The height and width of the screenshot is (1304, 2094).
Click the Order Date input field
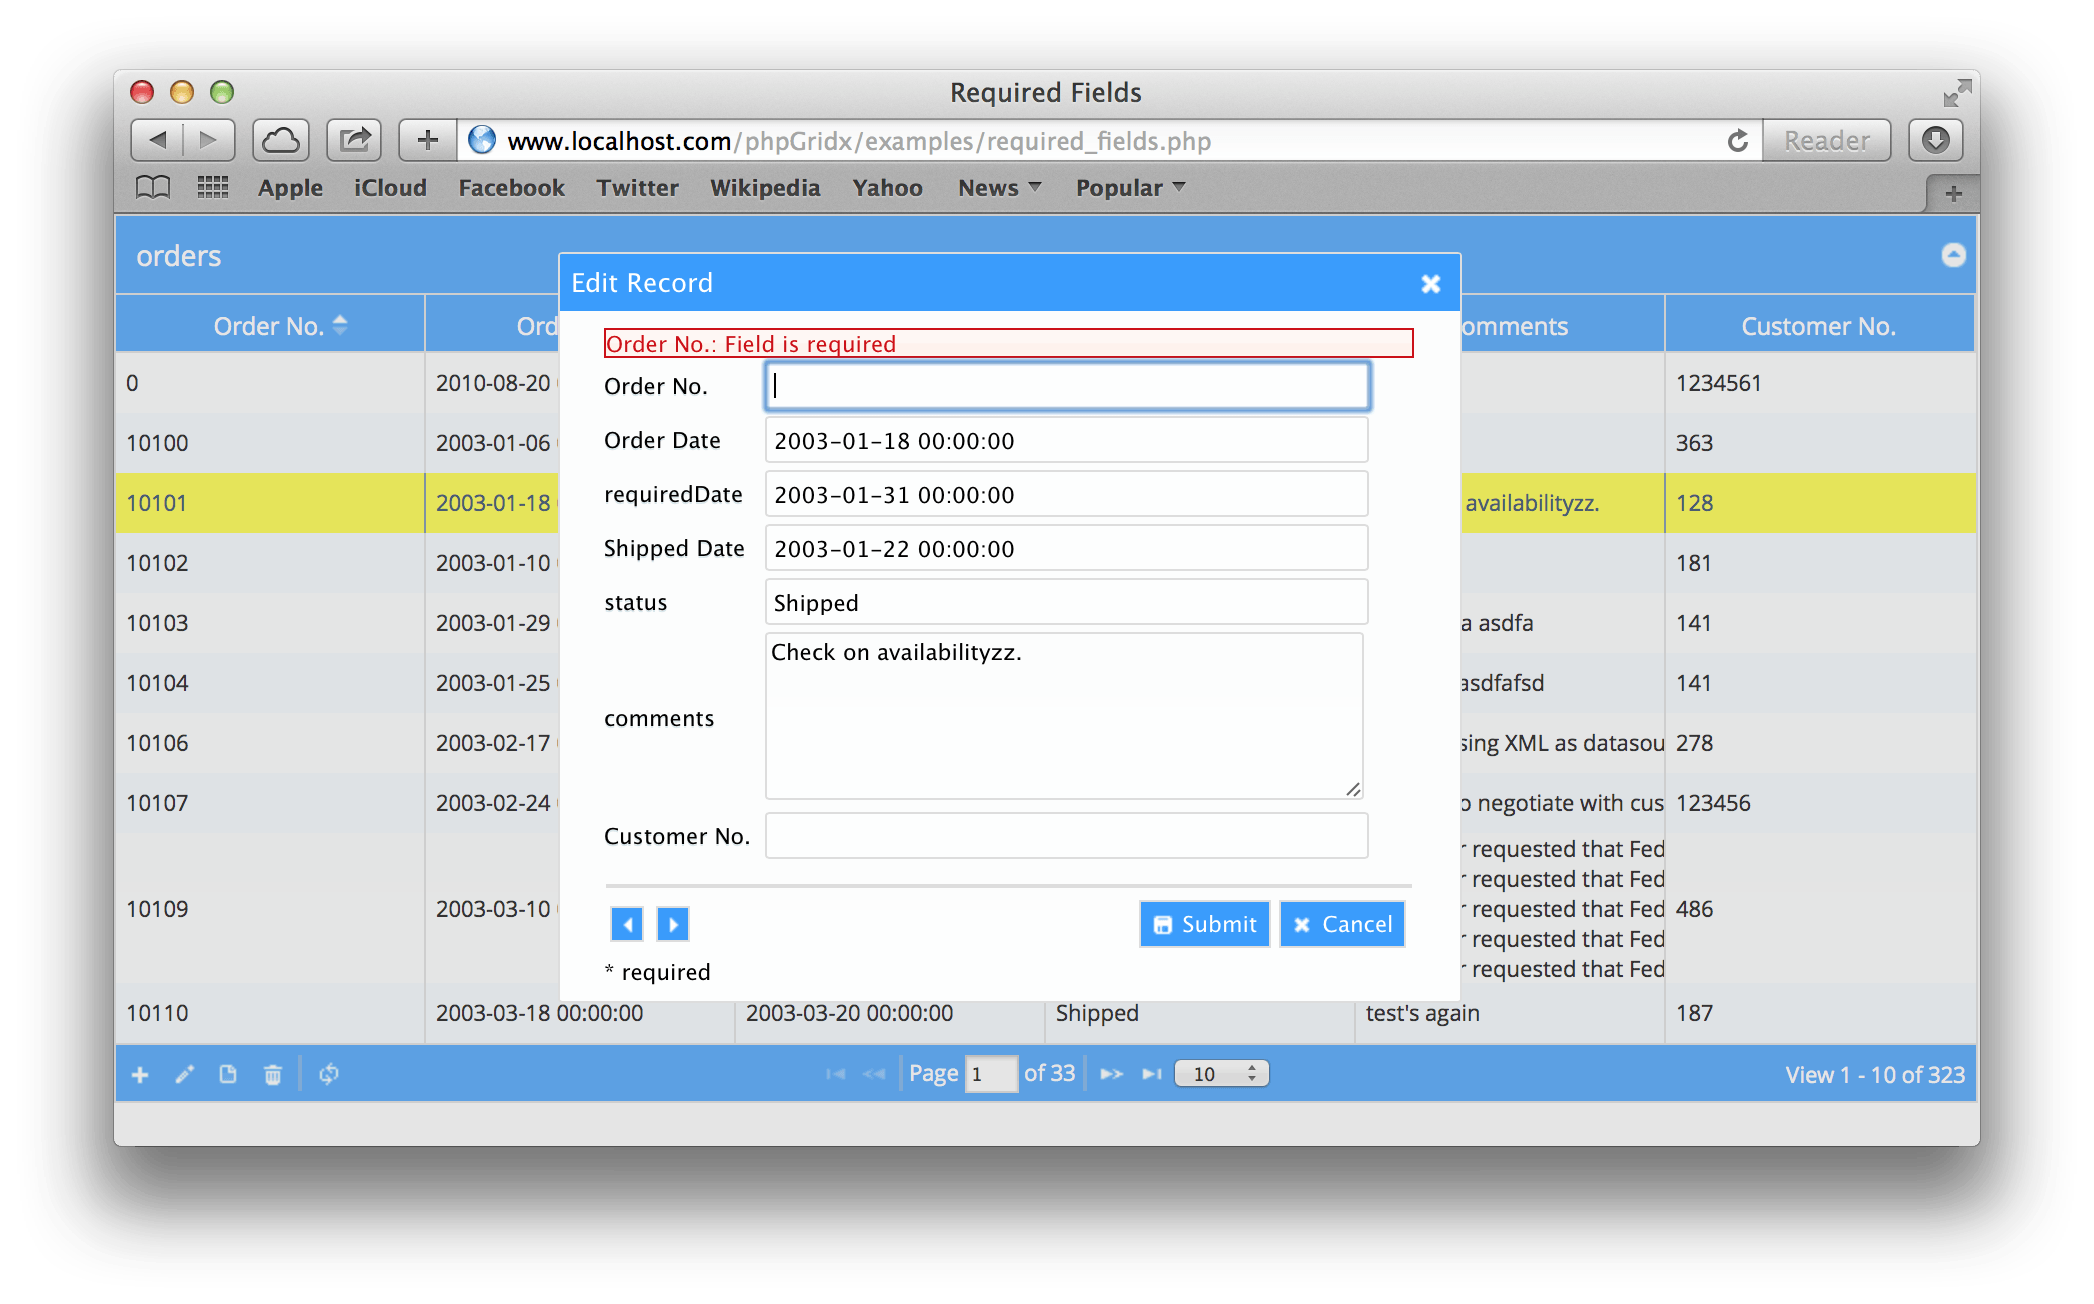1067,440
